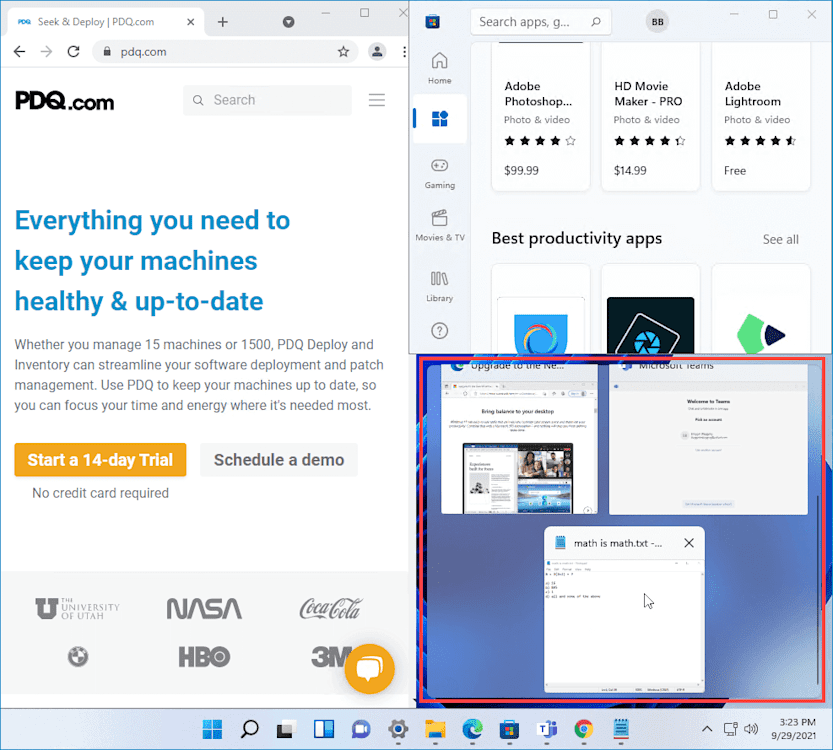Image resolution: width=833 pixels, height=750 pixels.
Task: Open the Windows Start button
Action: (212, 729)
